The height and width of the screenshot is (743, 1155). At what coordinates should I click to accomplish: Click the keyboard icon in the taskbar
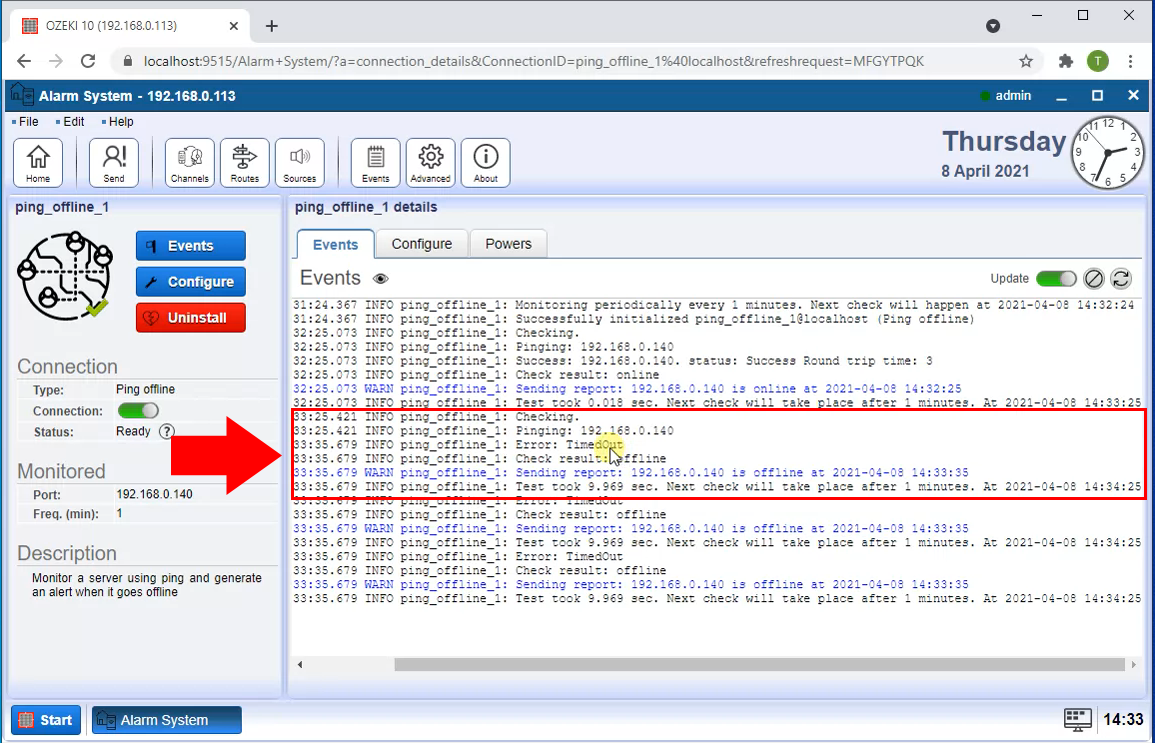tap(1078, 719)
